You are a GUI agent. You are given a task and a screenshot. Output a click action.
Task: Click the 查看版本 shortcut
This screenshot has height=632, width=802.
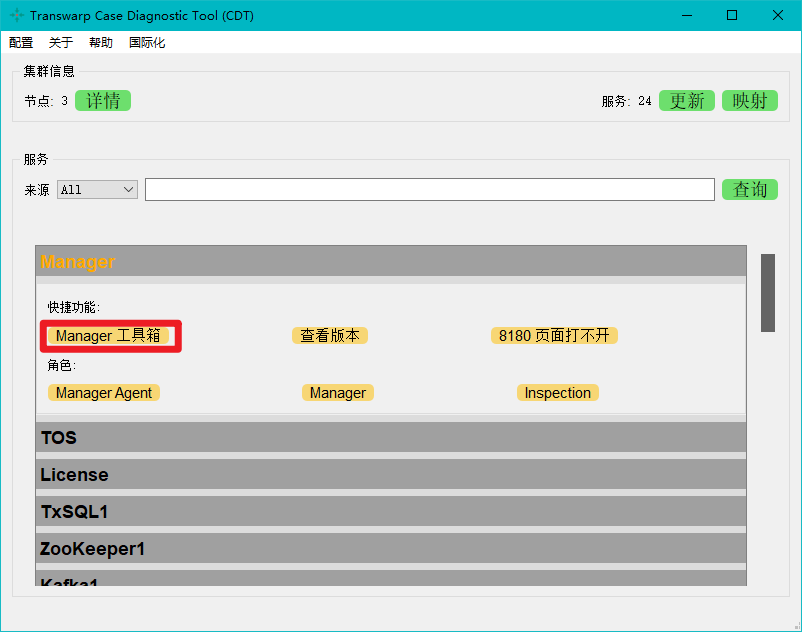pyautogui.click(x=330, y=335)
